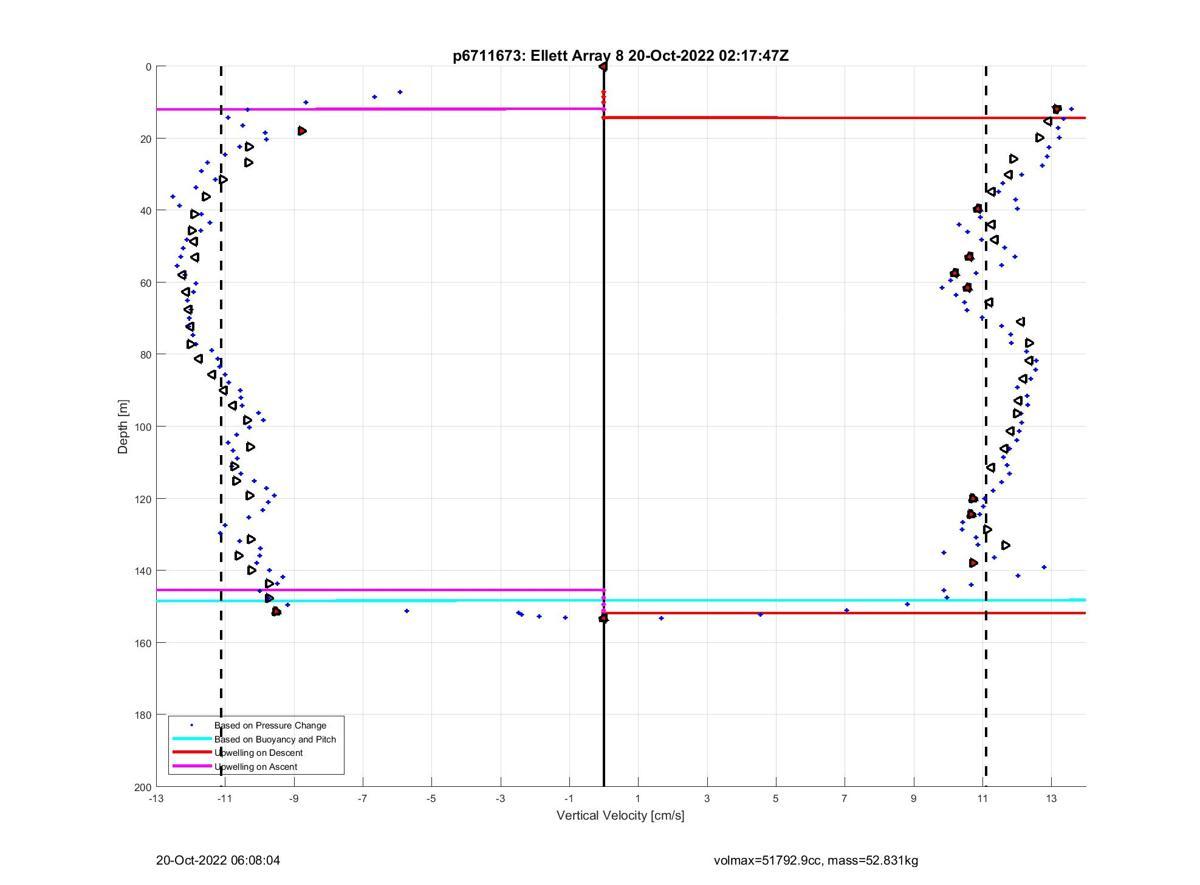Screen dimensions: 1200x885
Task: Click the magenta horizontal line near 145 m depth
Action: (380, 590)
